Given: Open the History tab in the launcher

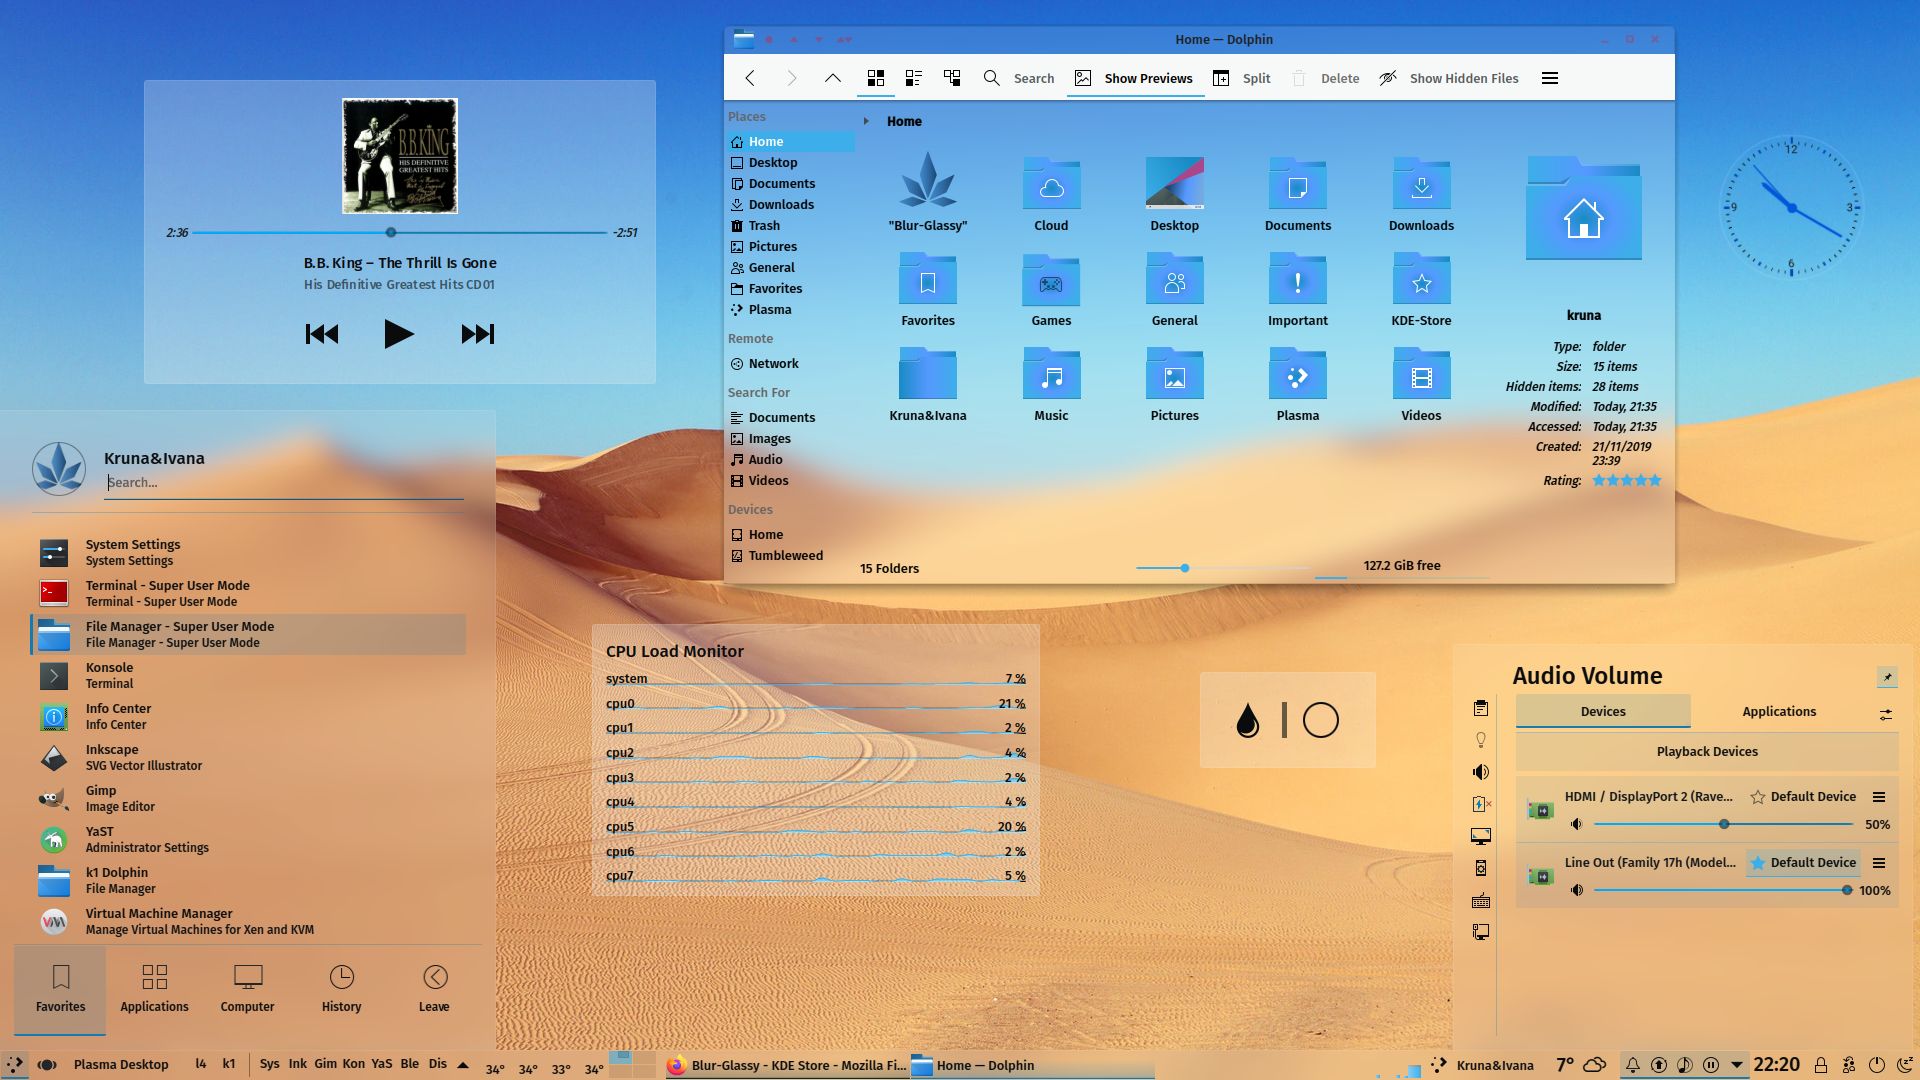Looking at the screenshot, I should click(x=341, y=990).
